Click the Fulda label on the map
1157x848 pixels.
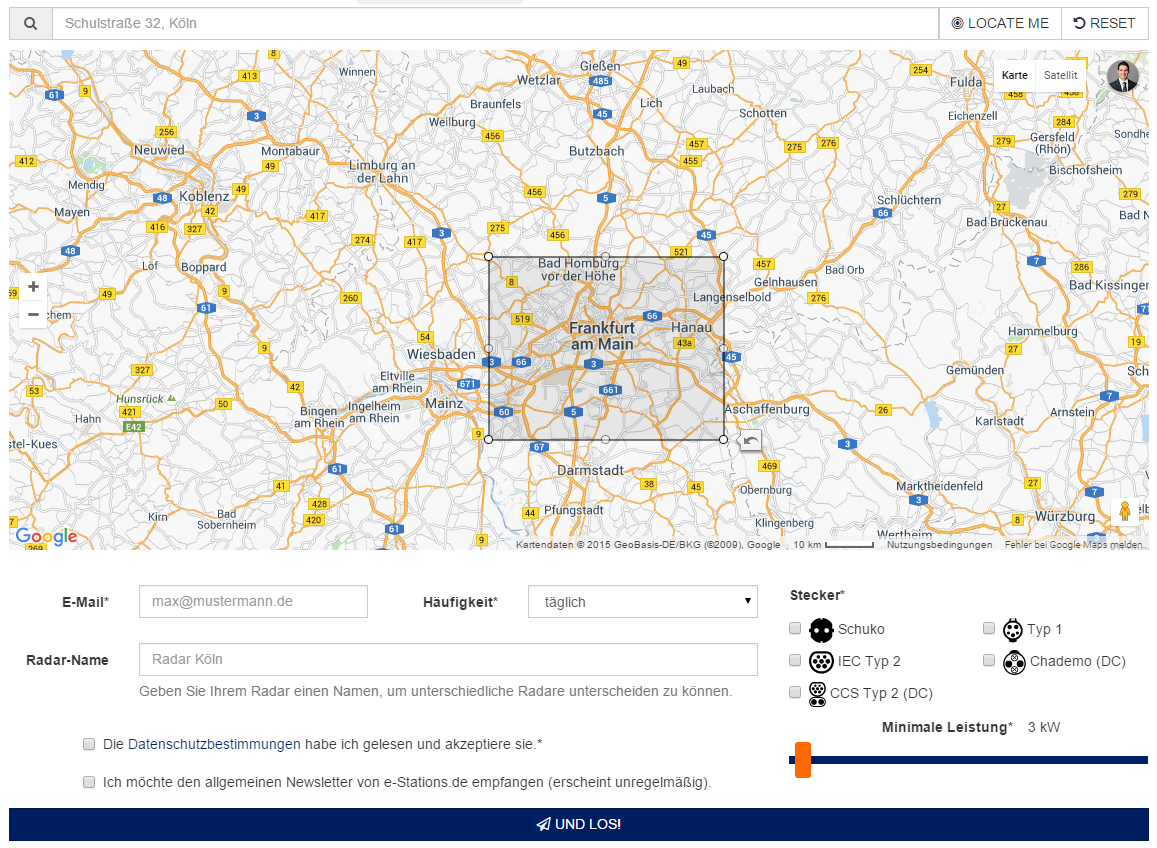[x=965, y=82]
